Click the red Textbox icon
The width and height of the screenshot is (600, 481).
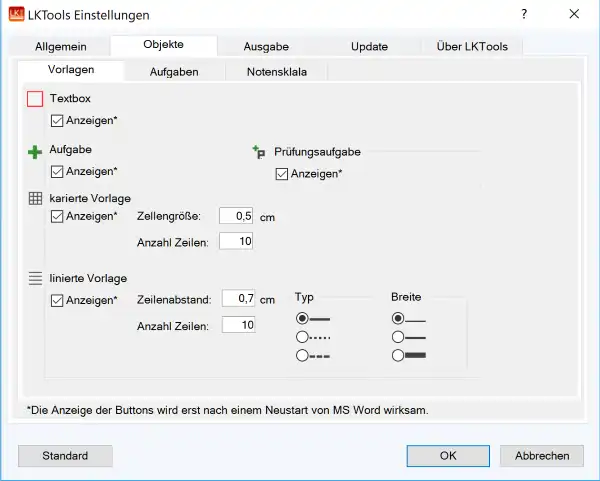coord(35,99)
